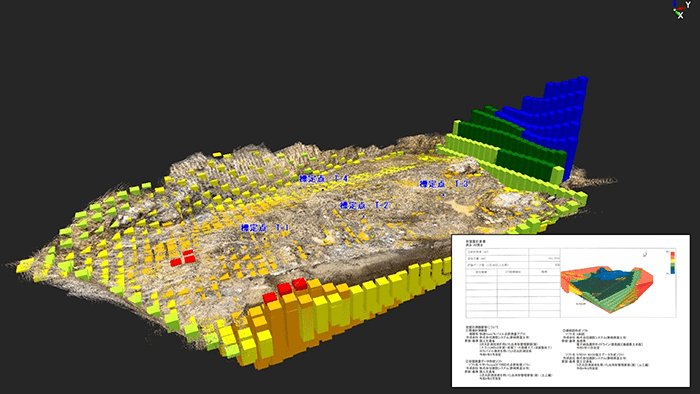Screen dimensions: 700x394
Task: Select the 標定点 T-1 point label
Action: [265, 228]
